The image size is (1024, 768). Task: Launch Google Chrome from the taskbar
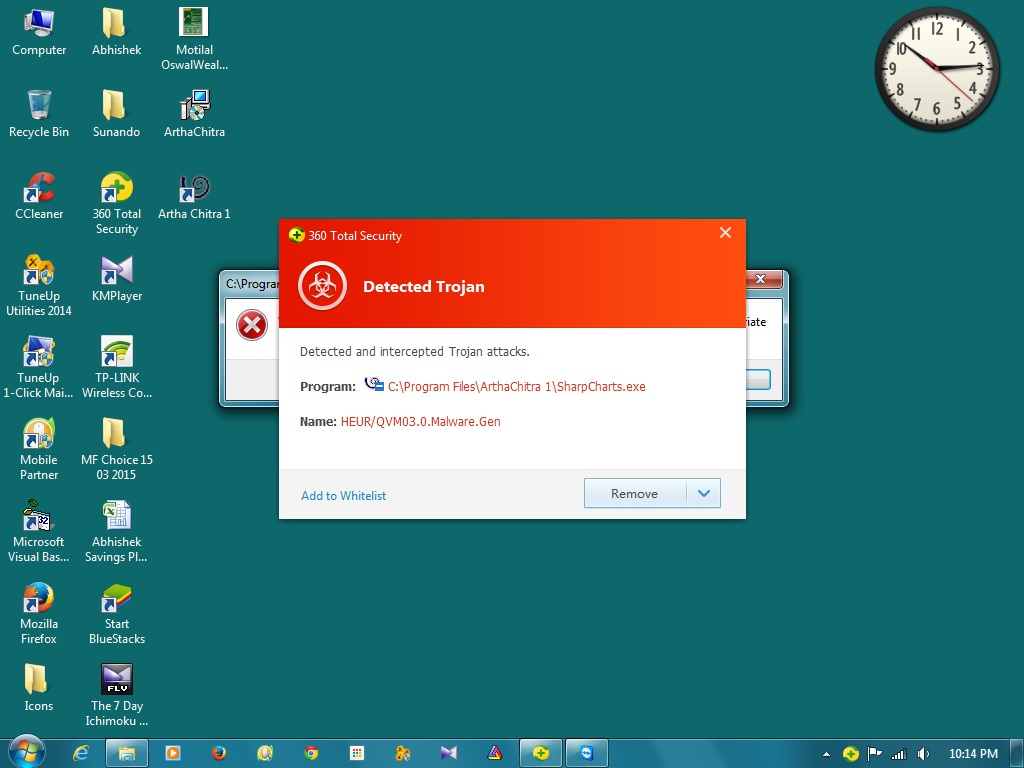click(x=311, y=753)
